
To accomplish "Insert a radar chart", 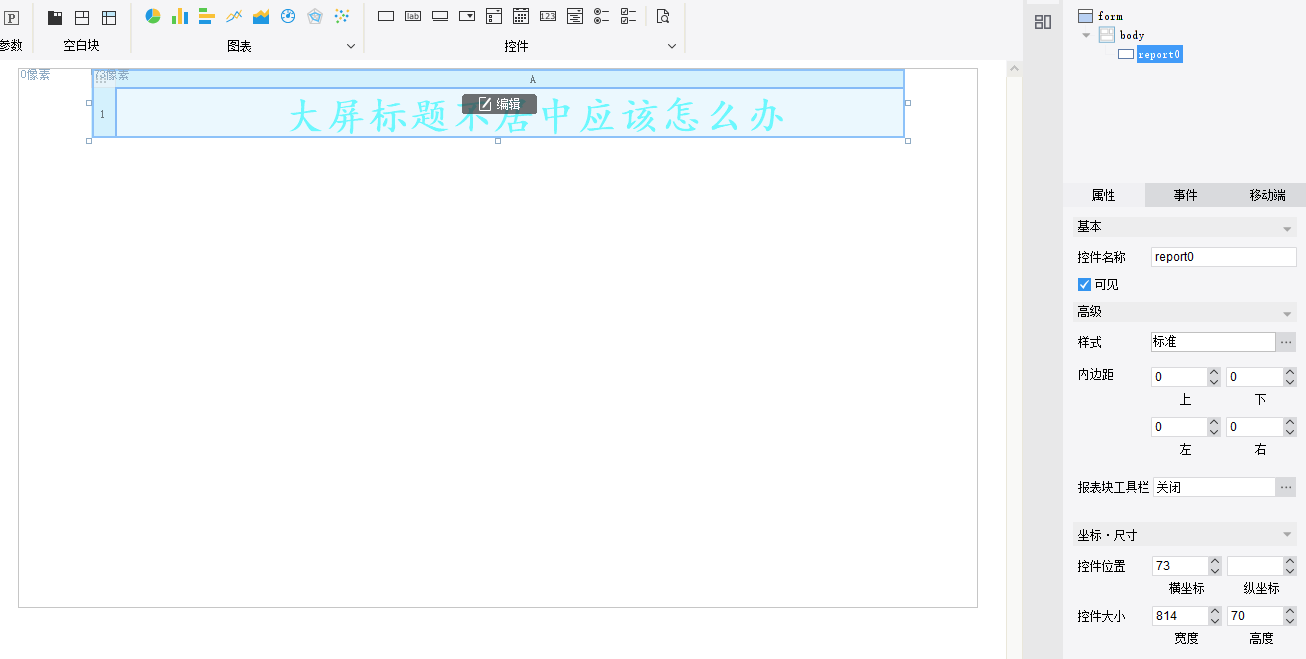I will pyautogui.click(x=315, y=16).
